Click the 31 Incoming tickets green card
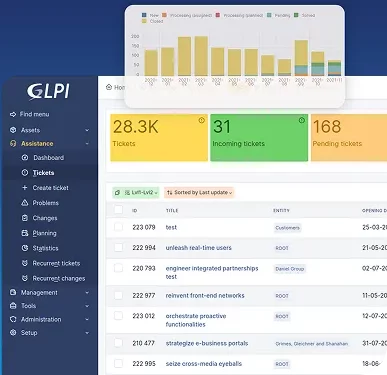The height and width of the screenshot is (375, 387). [x=259, y=138]
